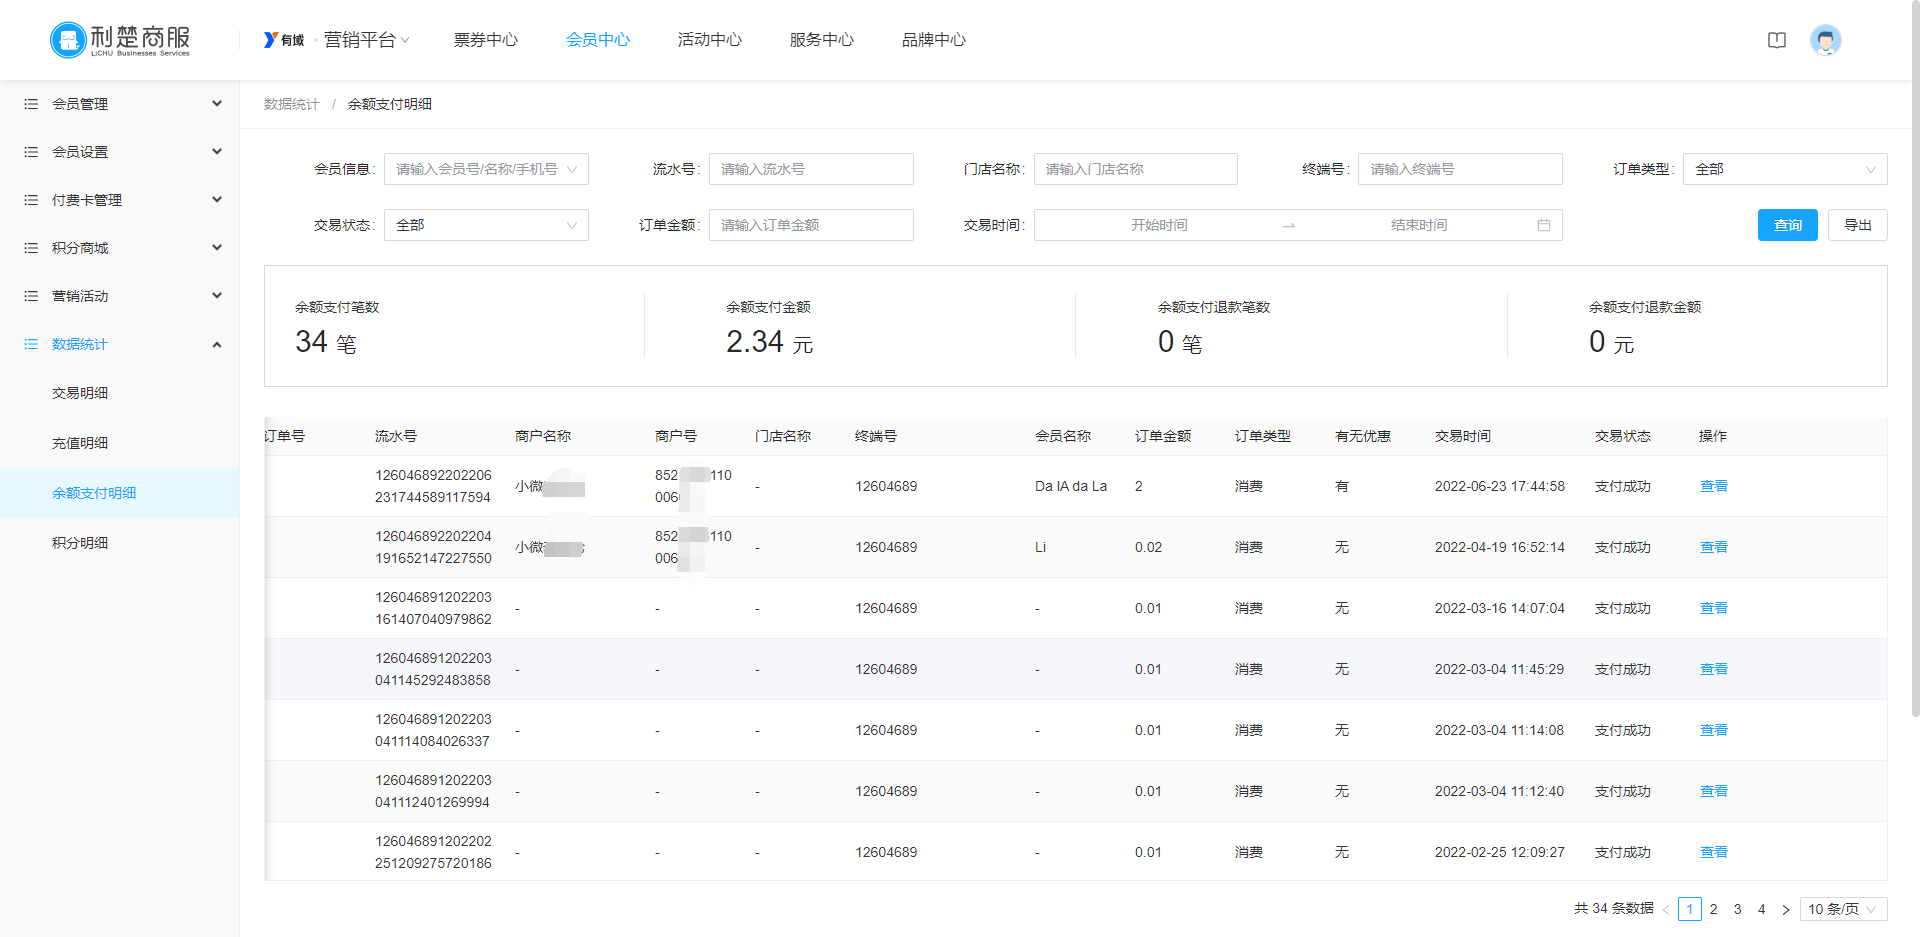The height and width of the screenshot is (937, 1920).
Task: Go to the previous page arrow
Action: click(x=1666, y=909)
